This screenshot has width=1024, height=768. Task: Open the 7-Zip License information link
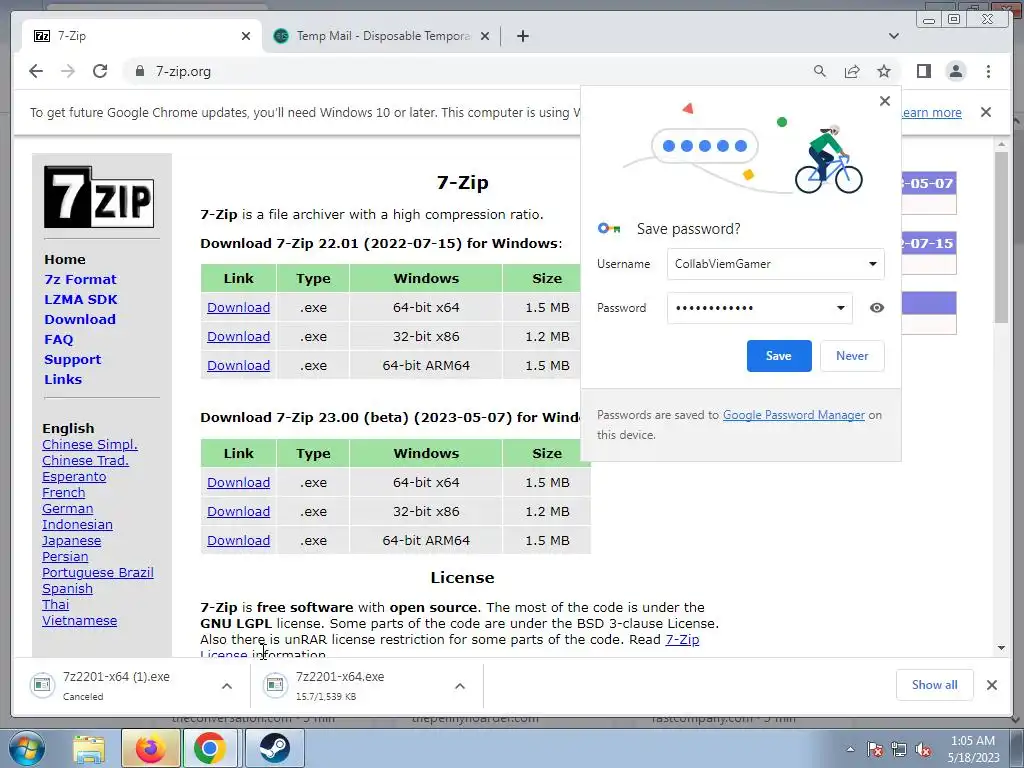tap(682, 639)
